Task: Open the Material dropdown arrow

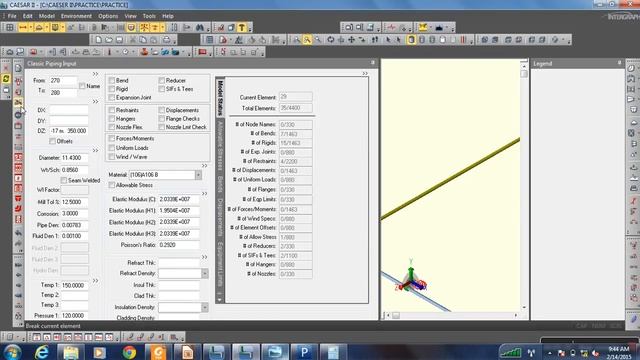Action: coord(198,175)
